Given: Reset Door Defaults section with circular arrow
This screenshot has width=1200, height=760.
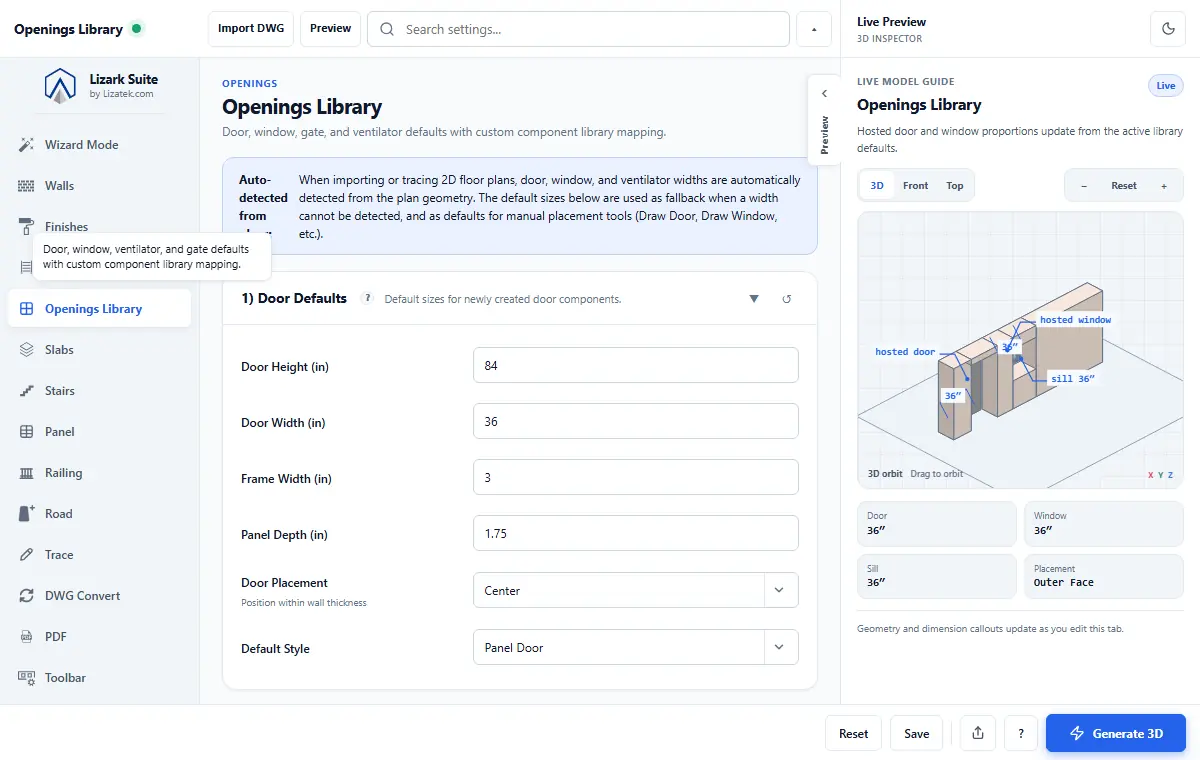Looking at the screenshot, I should pyautogui.click(x=787, y=299).
